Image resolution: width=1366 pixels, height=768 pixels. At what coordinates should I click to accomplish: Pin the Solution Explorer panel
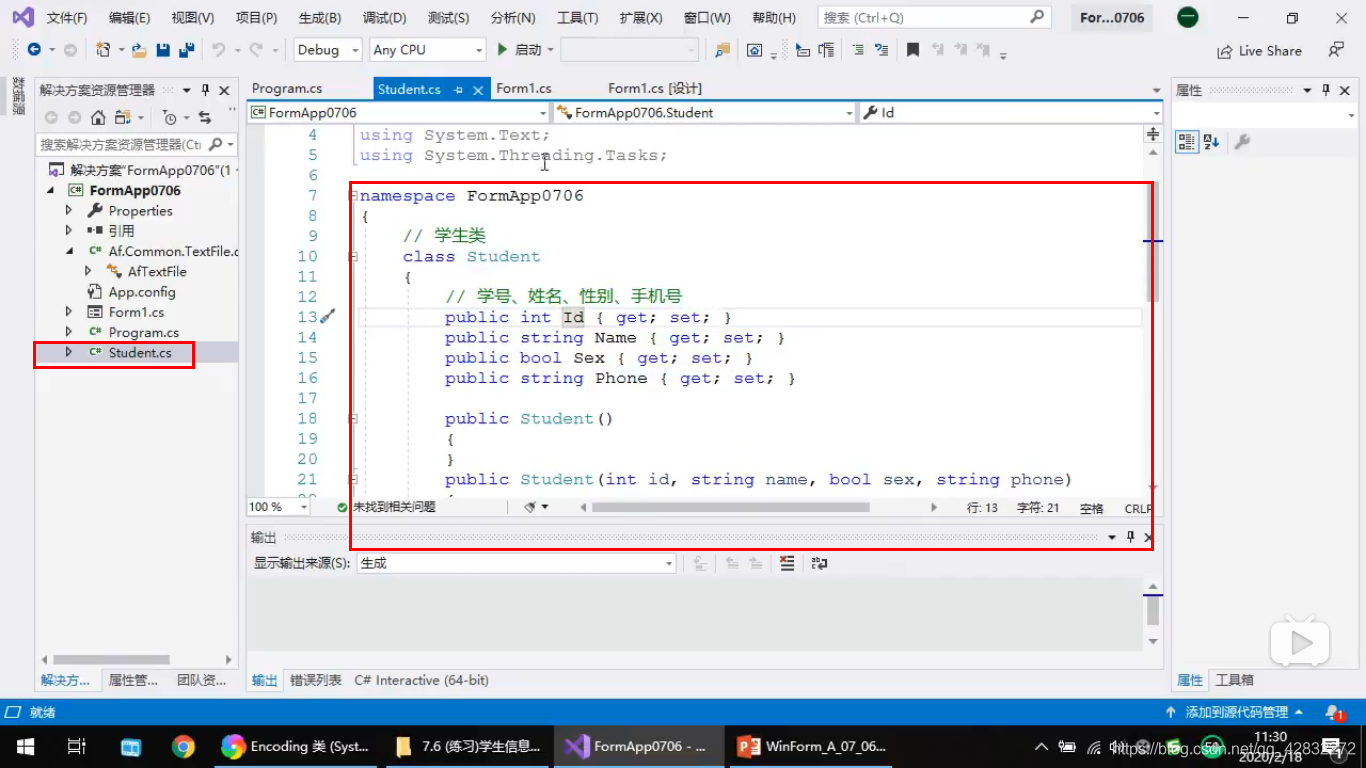click(206, 90)
